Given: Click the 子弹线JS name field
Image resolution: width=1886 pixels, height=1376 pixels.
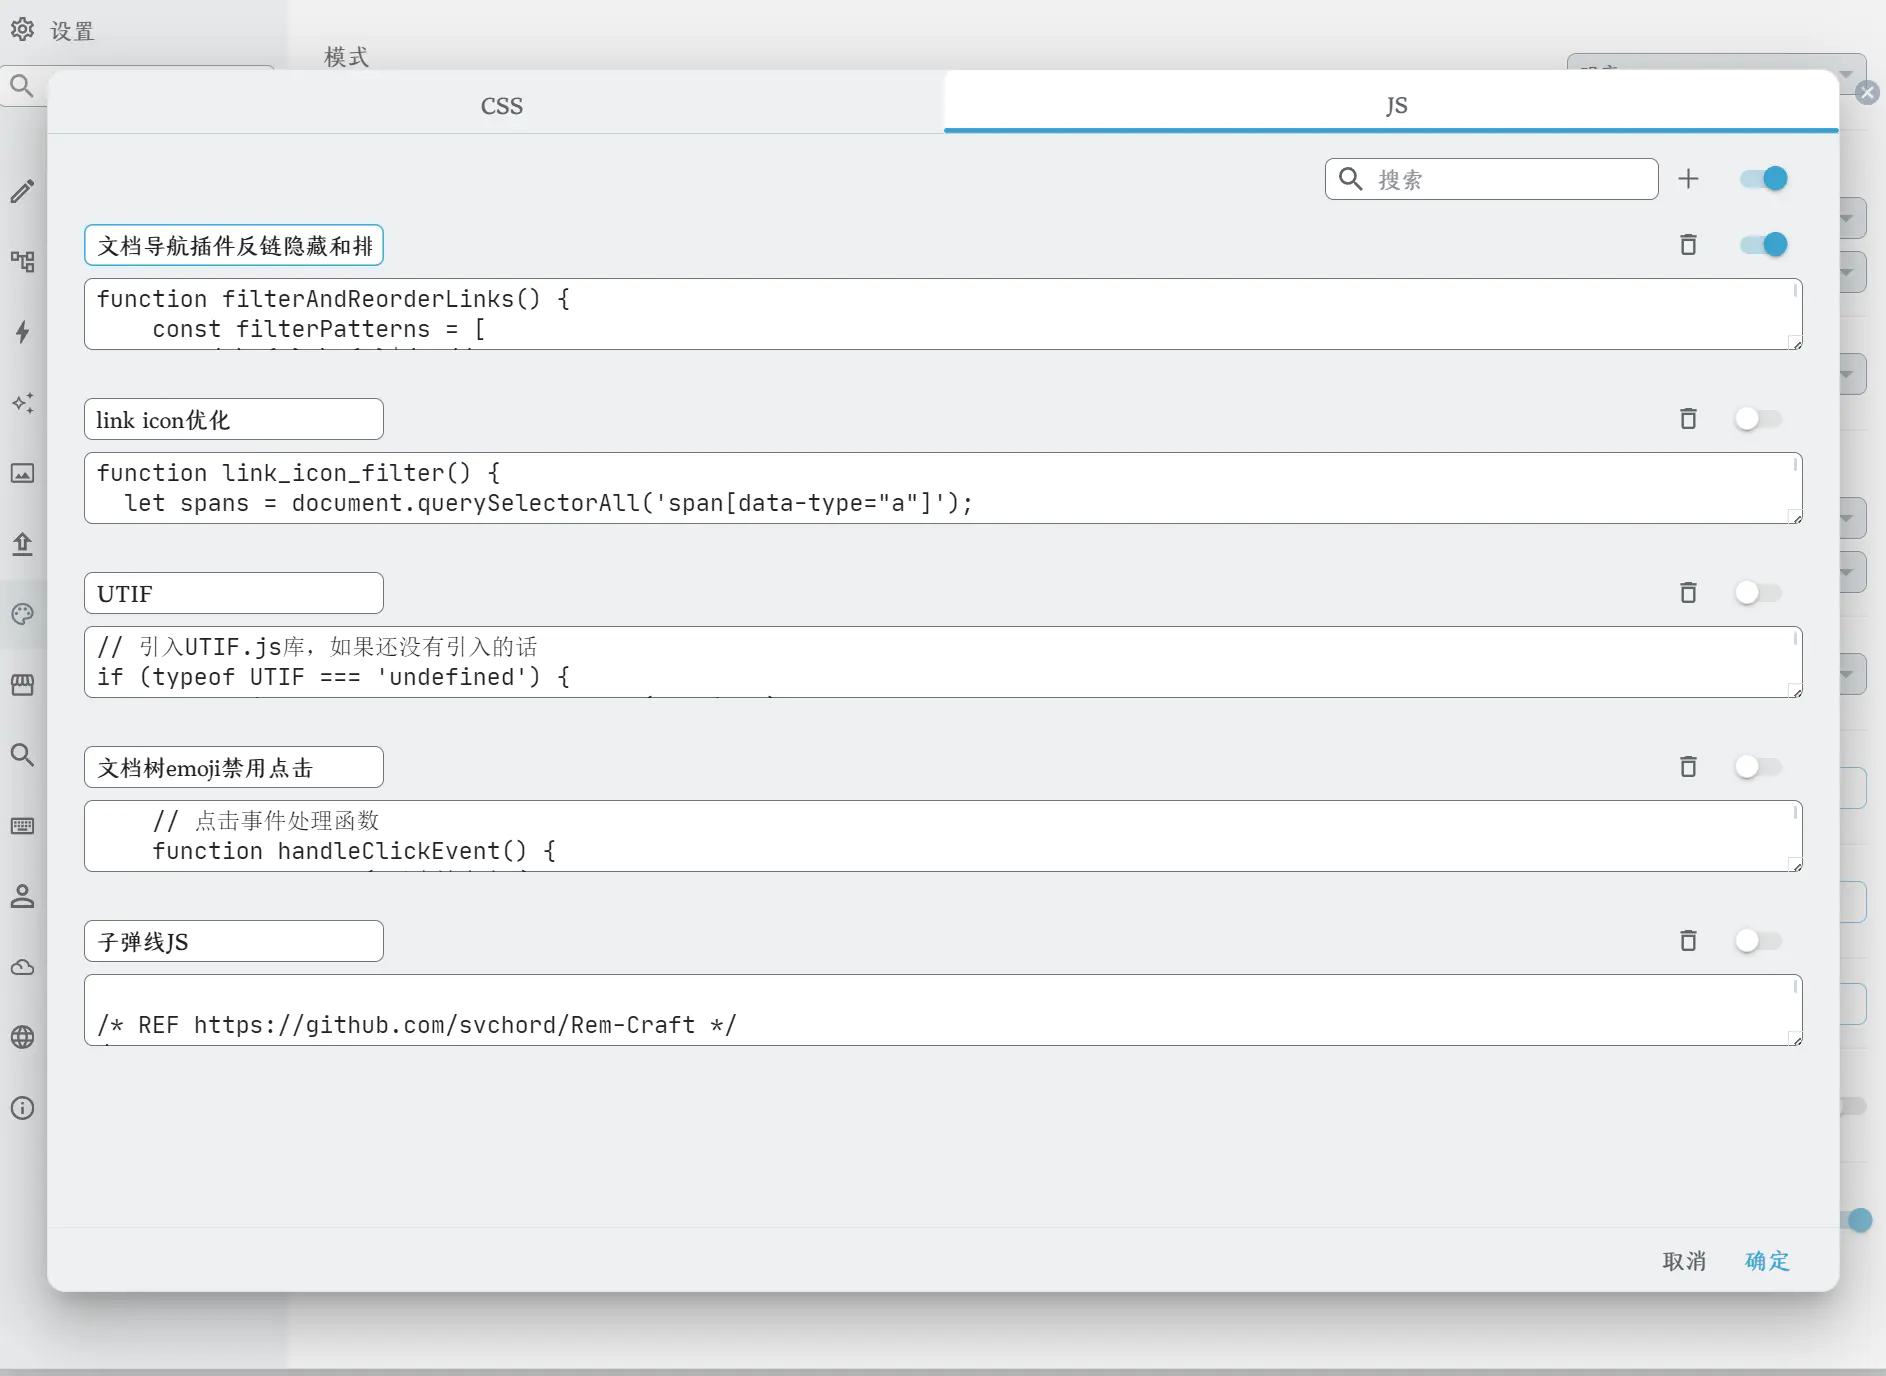Looking at the screenshot, I should pos(234,941).
